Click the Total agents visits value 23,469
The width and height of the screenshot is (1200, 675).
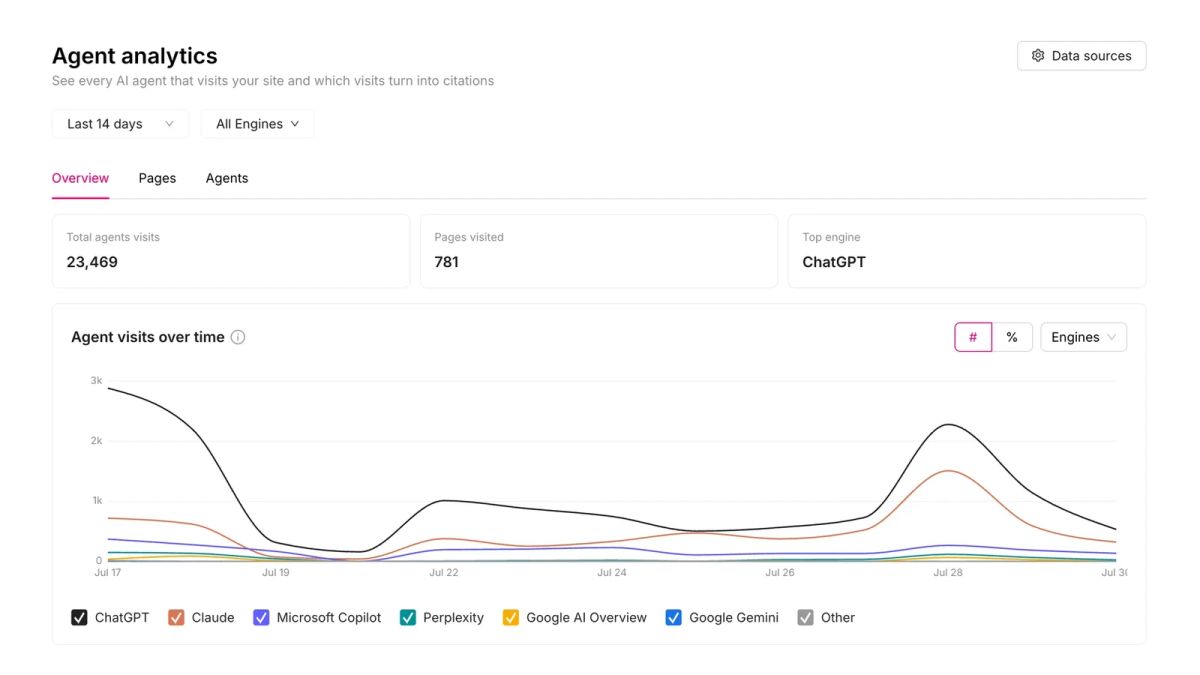coord(92,262)
